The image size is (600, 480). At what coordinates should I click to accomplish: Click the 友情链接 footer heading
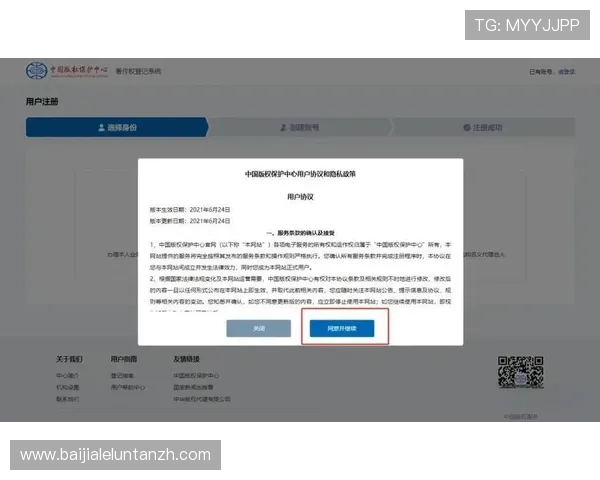[x=186, y=359]
